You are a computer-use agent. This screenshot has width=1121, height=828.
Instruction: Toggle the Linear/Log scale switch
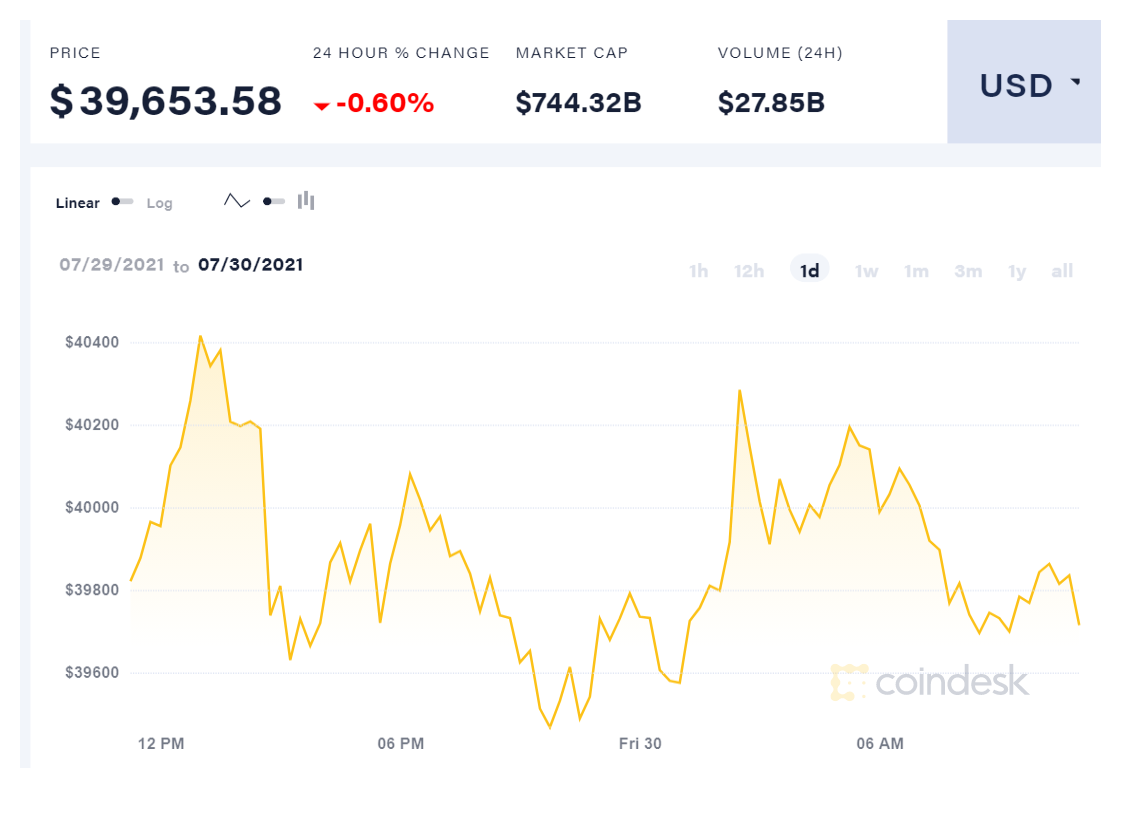point(122,202)
